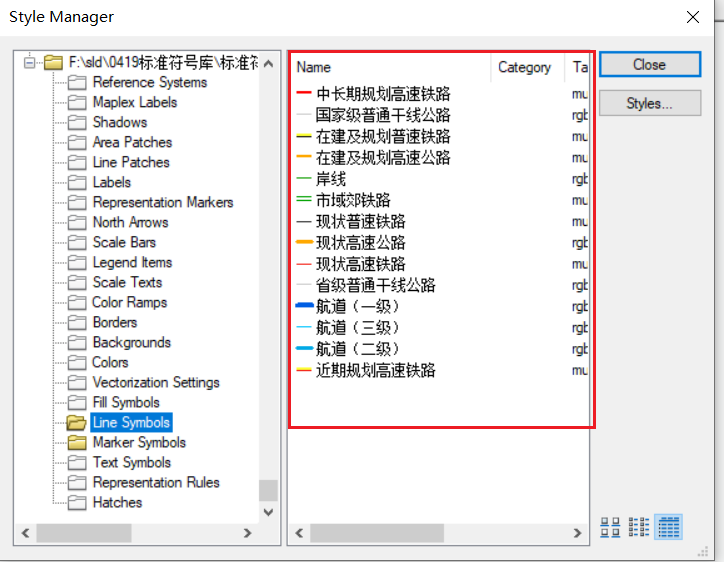Select the Line Patches folder
The image size is (724, 562).
tap(131, 162)
